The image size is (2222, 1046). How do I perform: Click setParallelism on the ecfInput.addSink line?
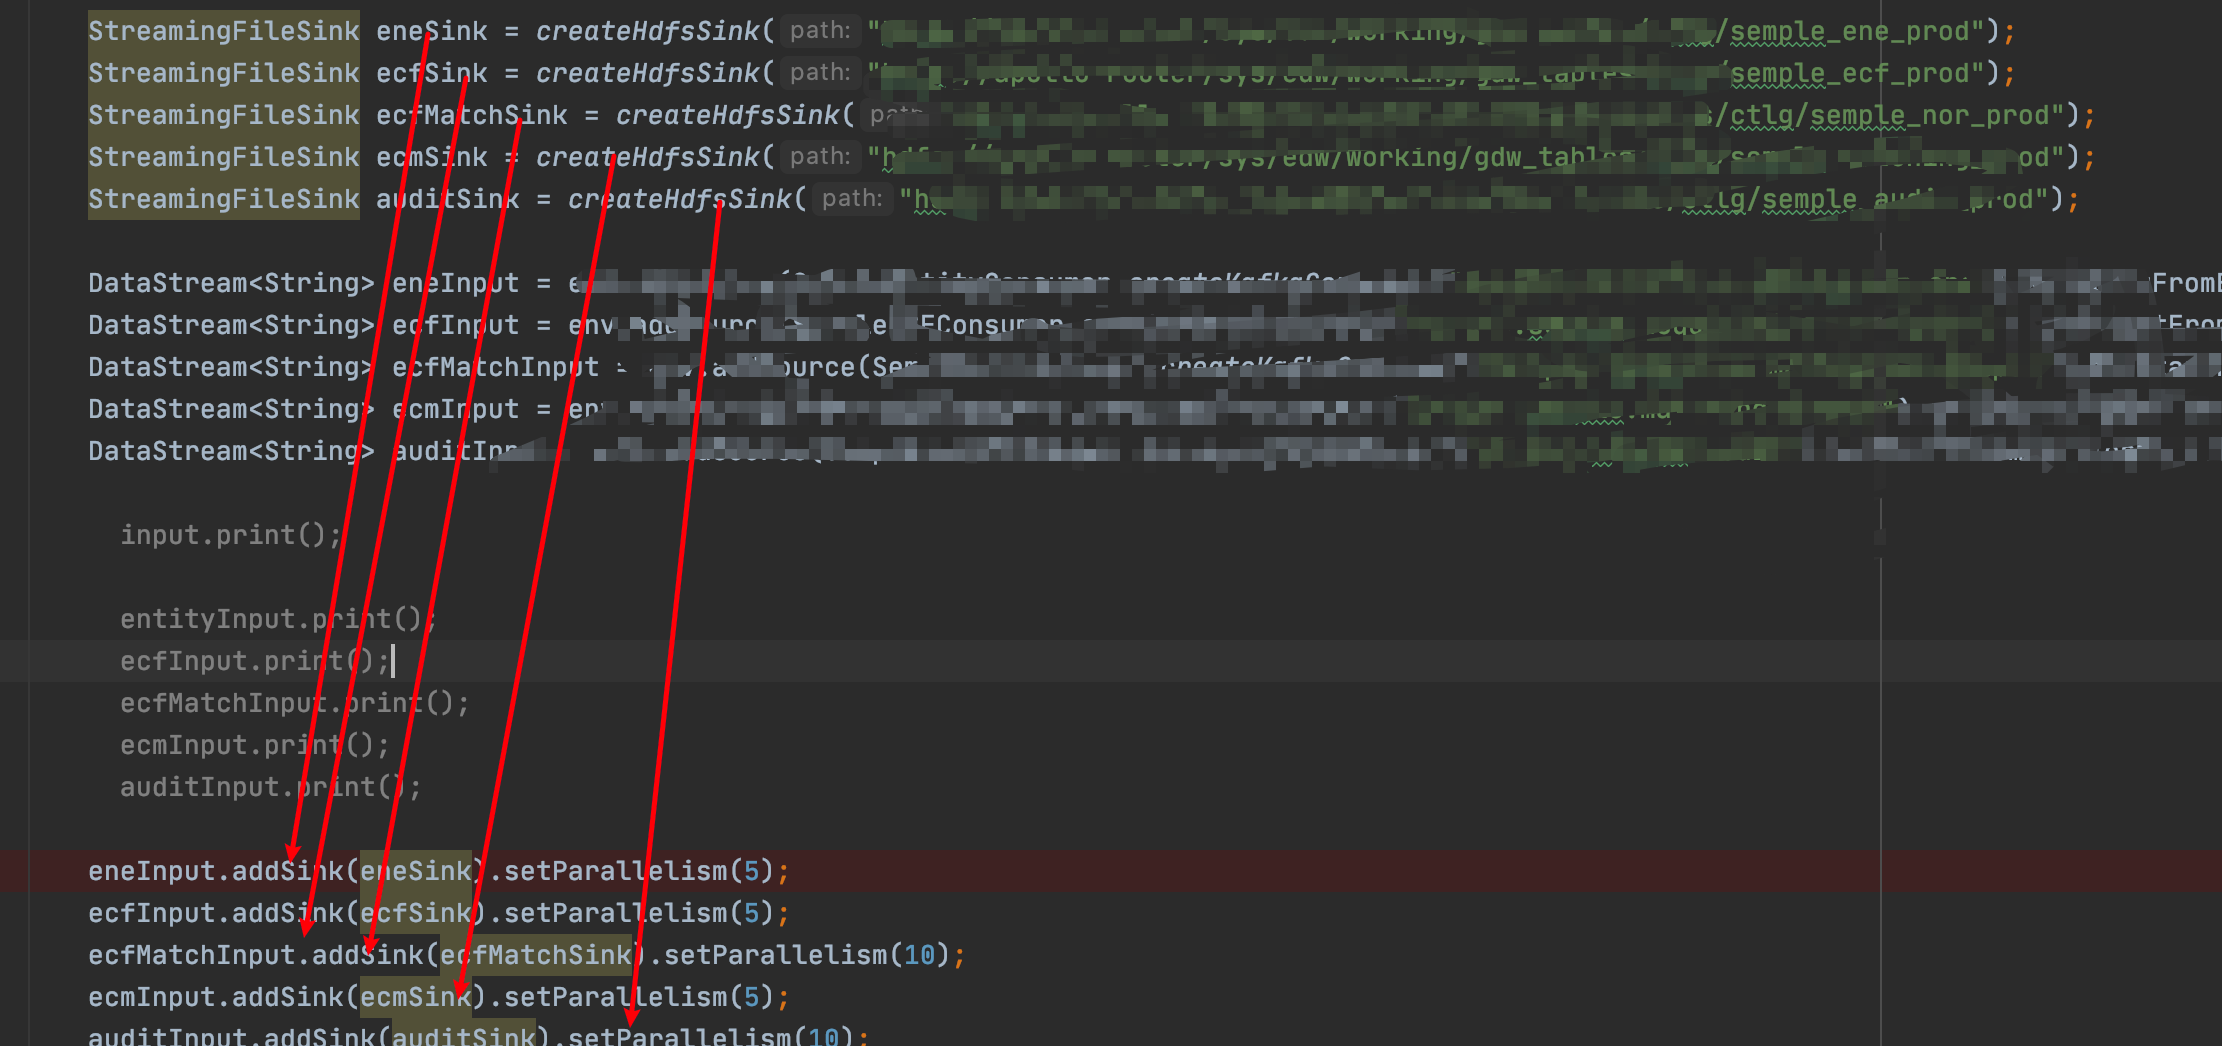pyautogui.click(x=616, y=913)
